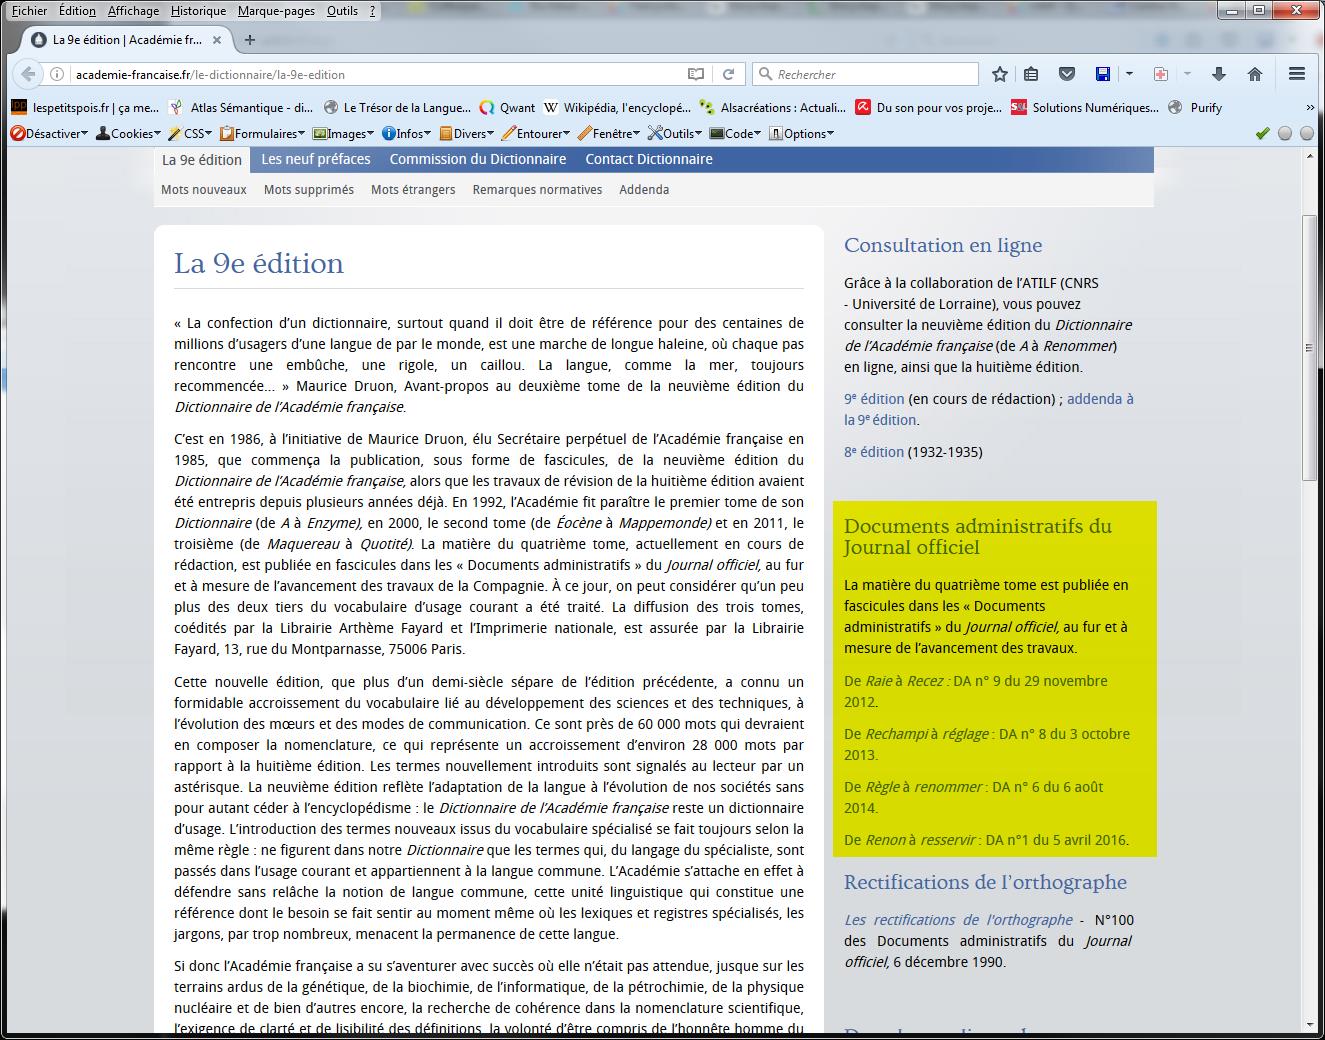Open lespetitspois.fr bookmark
The image size is (1325, 1040).
[85, 108]
